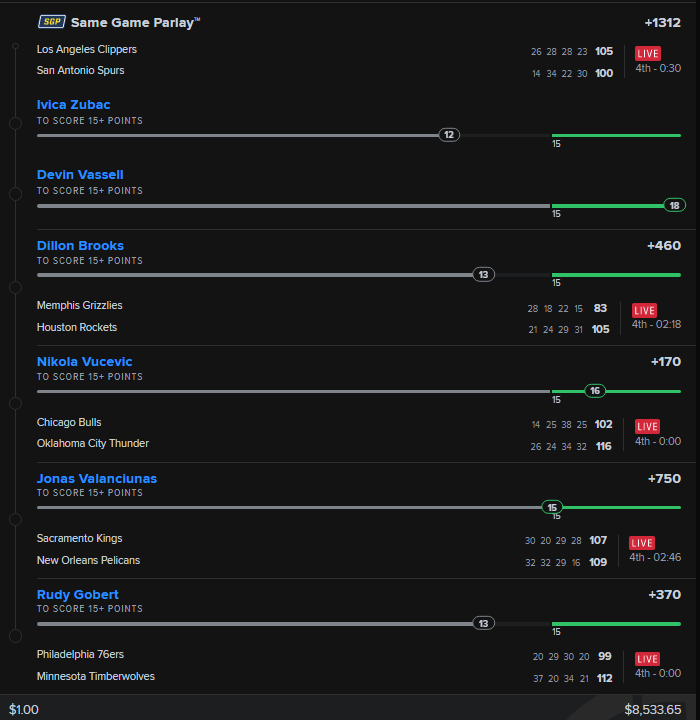Click San Antonio Spurs team name
The width and height of the screenshot is (700, 720).
coord(80,70)
